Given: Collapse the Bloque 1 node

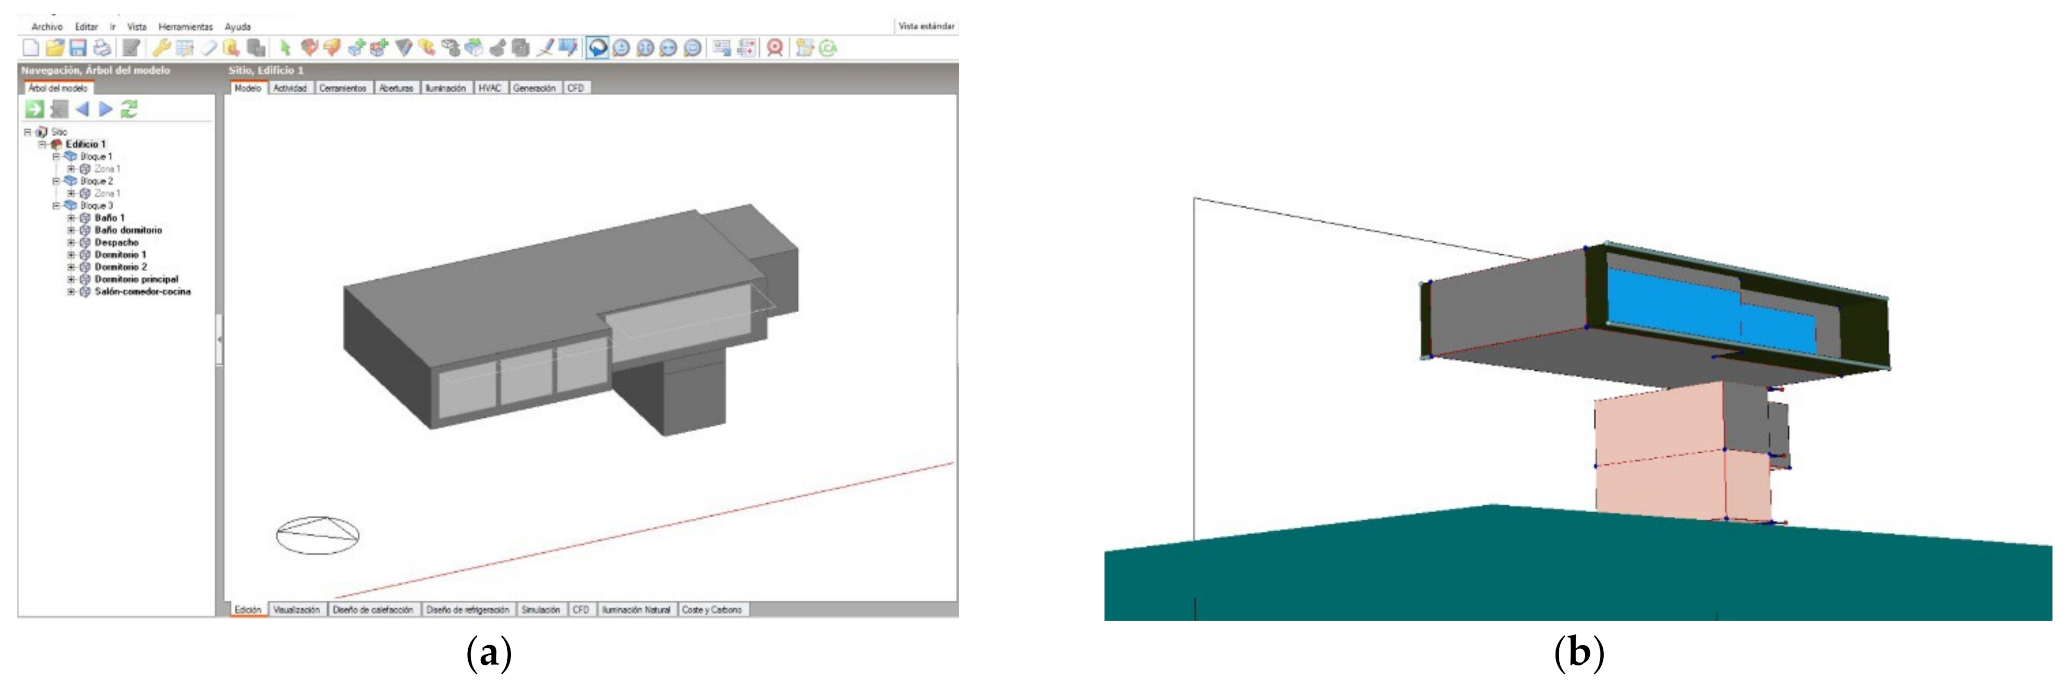Looking at the screenshot, I should (x=56, y=157).
